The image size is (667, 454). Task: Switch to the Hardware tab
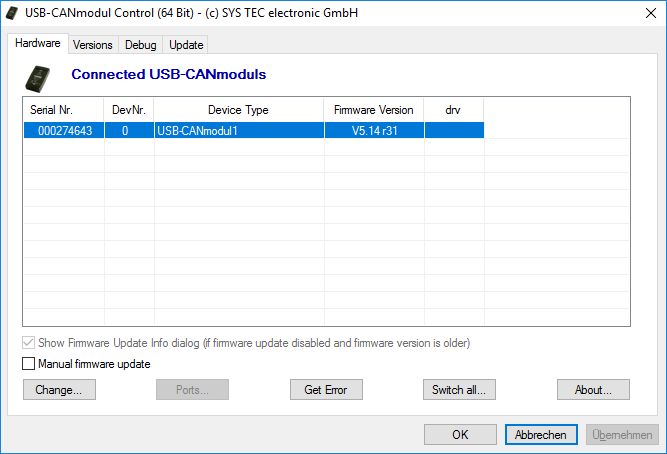(37, 43)
